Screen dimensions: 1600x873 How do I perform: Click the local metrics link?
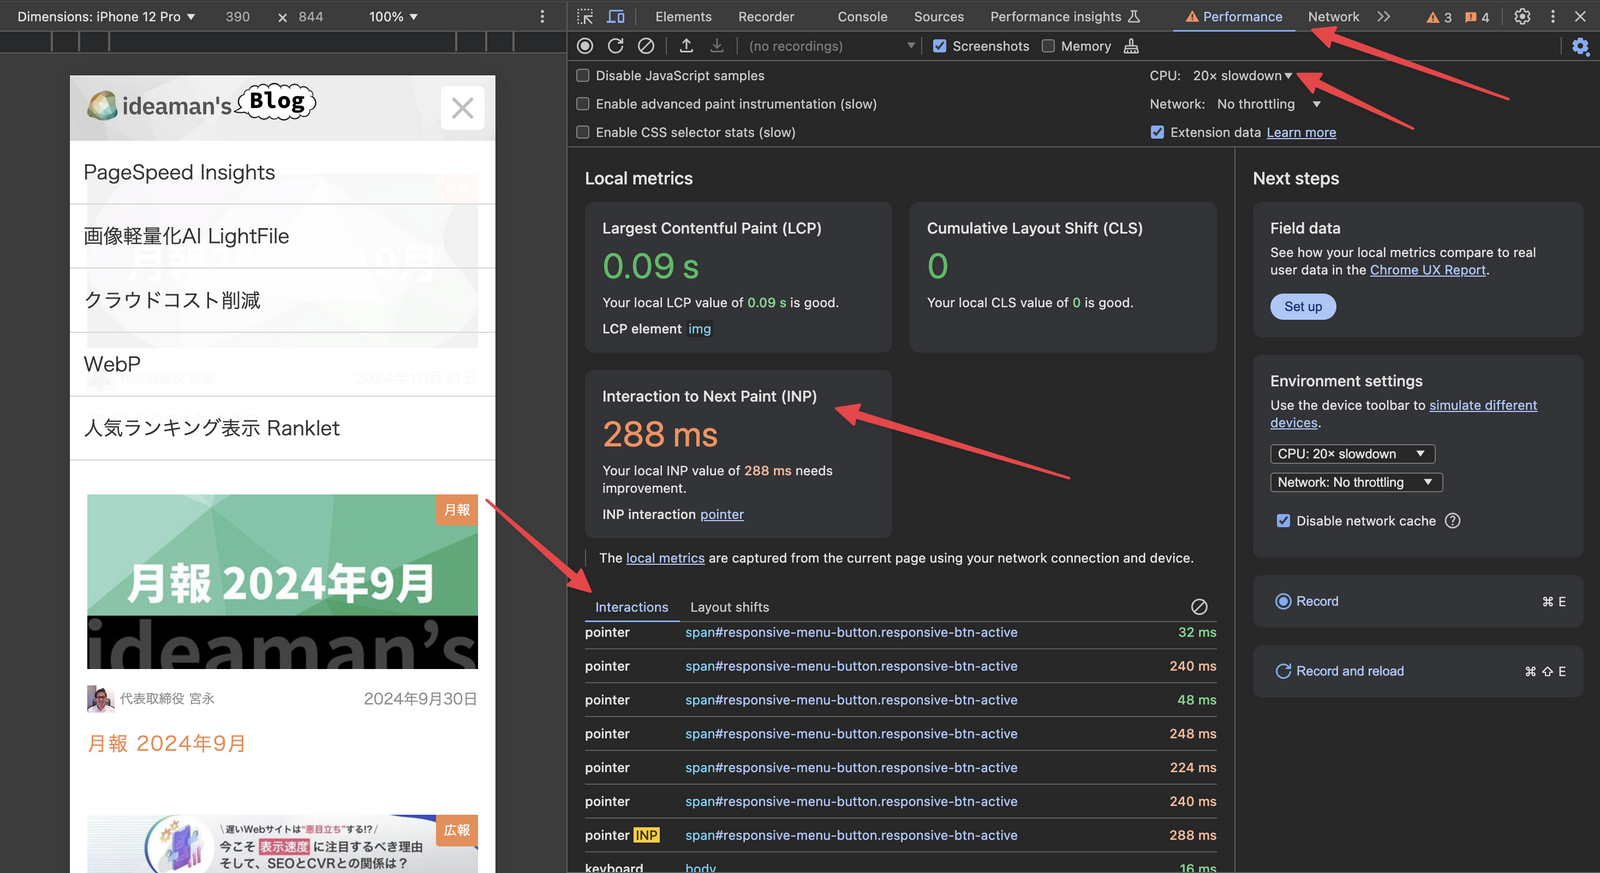pyautogui.click(x=665, y=558)
